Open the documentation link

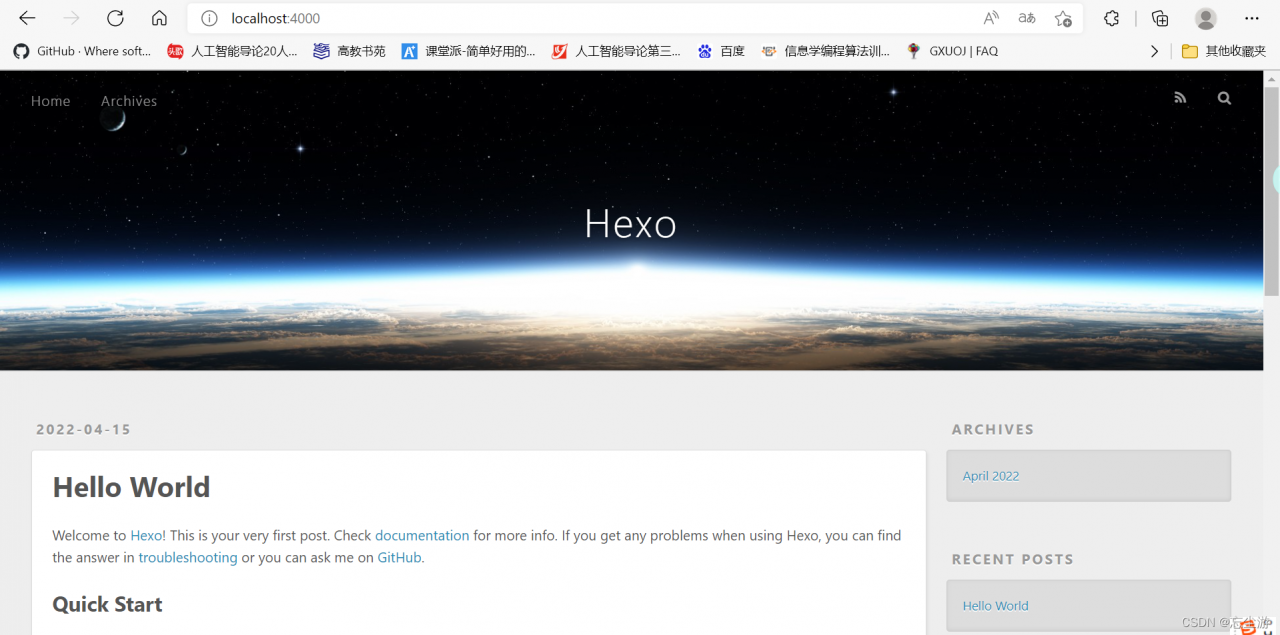click(x=422, y=535)
